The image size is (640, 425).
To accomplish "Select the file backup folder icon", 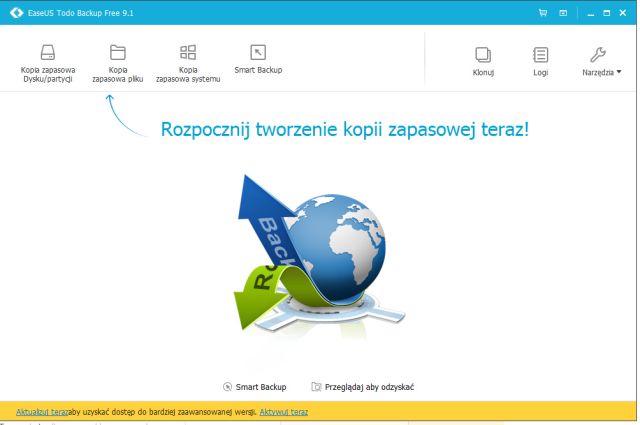I will click(x=117, y=52).
